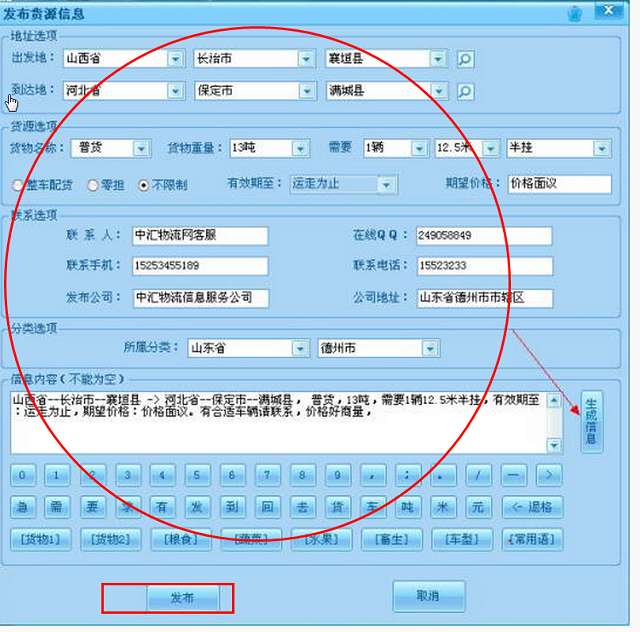640x632 pixels.
Task: Click the search icon beside 襄垣县 departure
Action: point(465,59)
